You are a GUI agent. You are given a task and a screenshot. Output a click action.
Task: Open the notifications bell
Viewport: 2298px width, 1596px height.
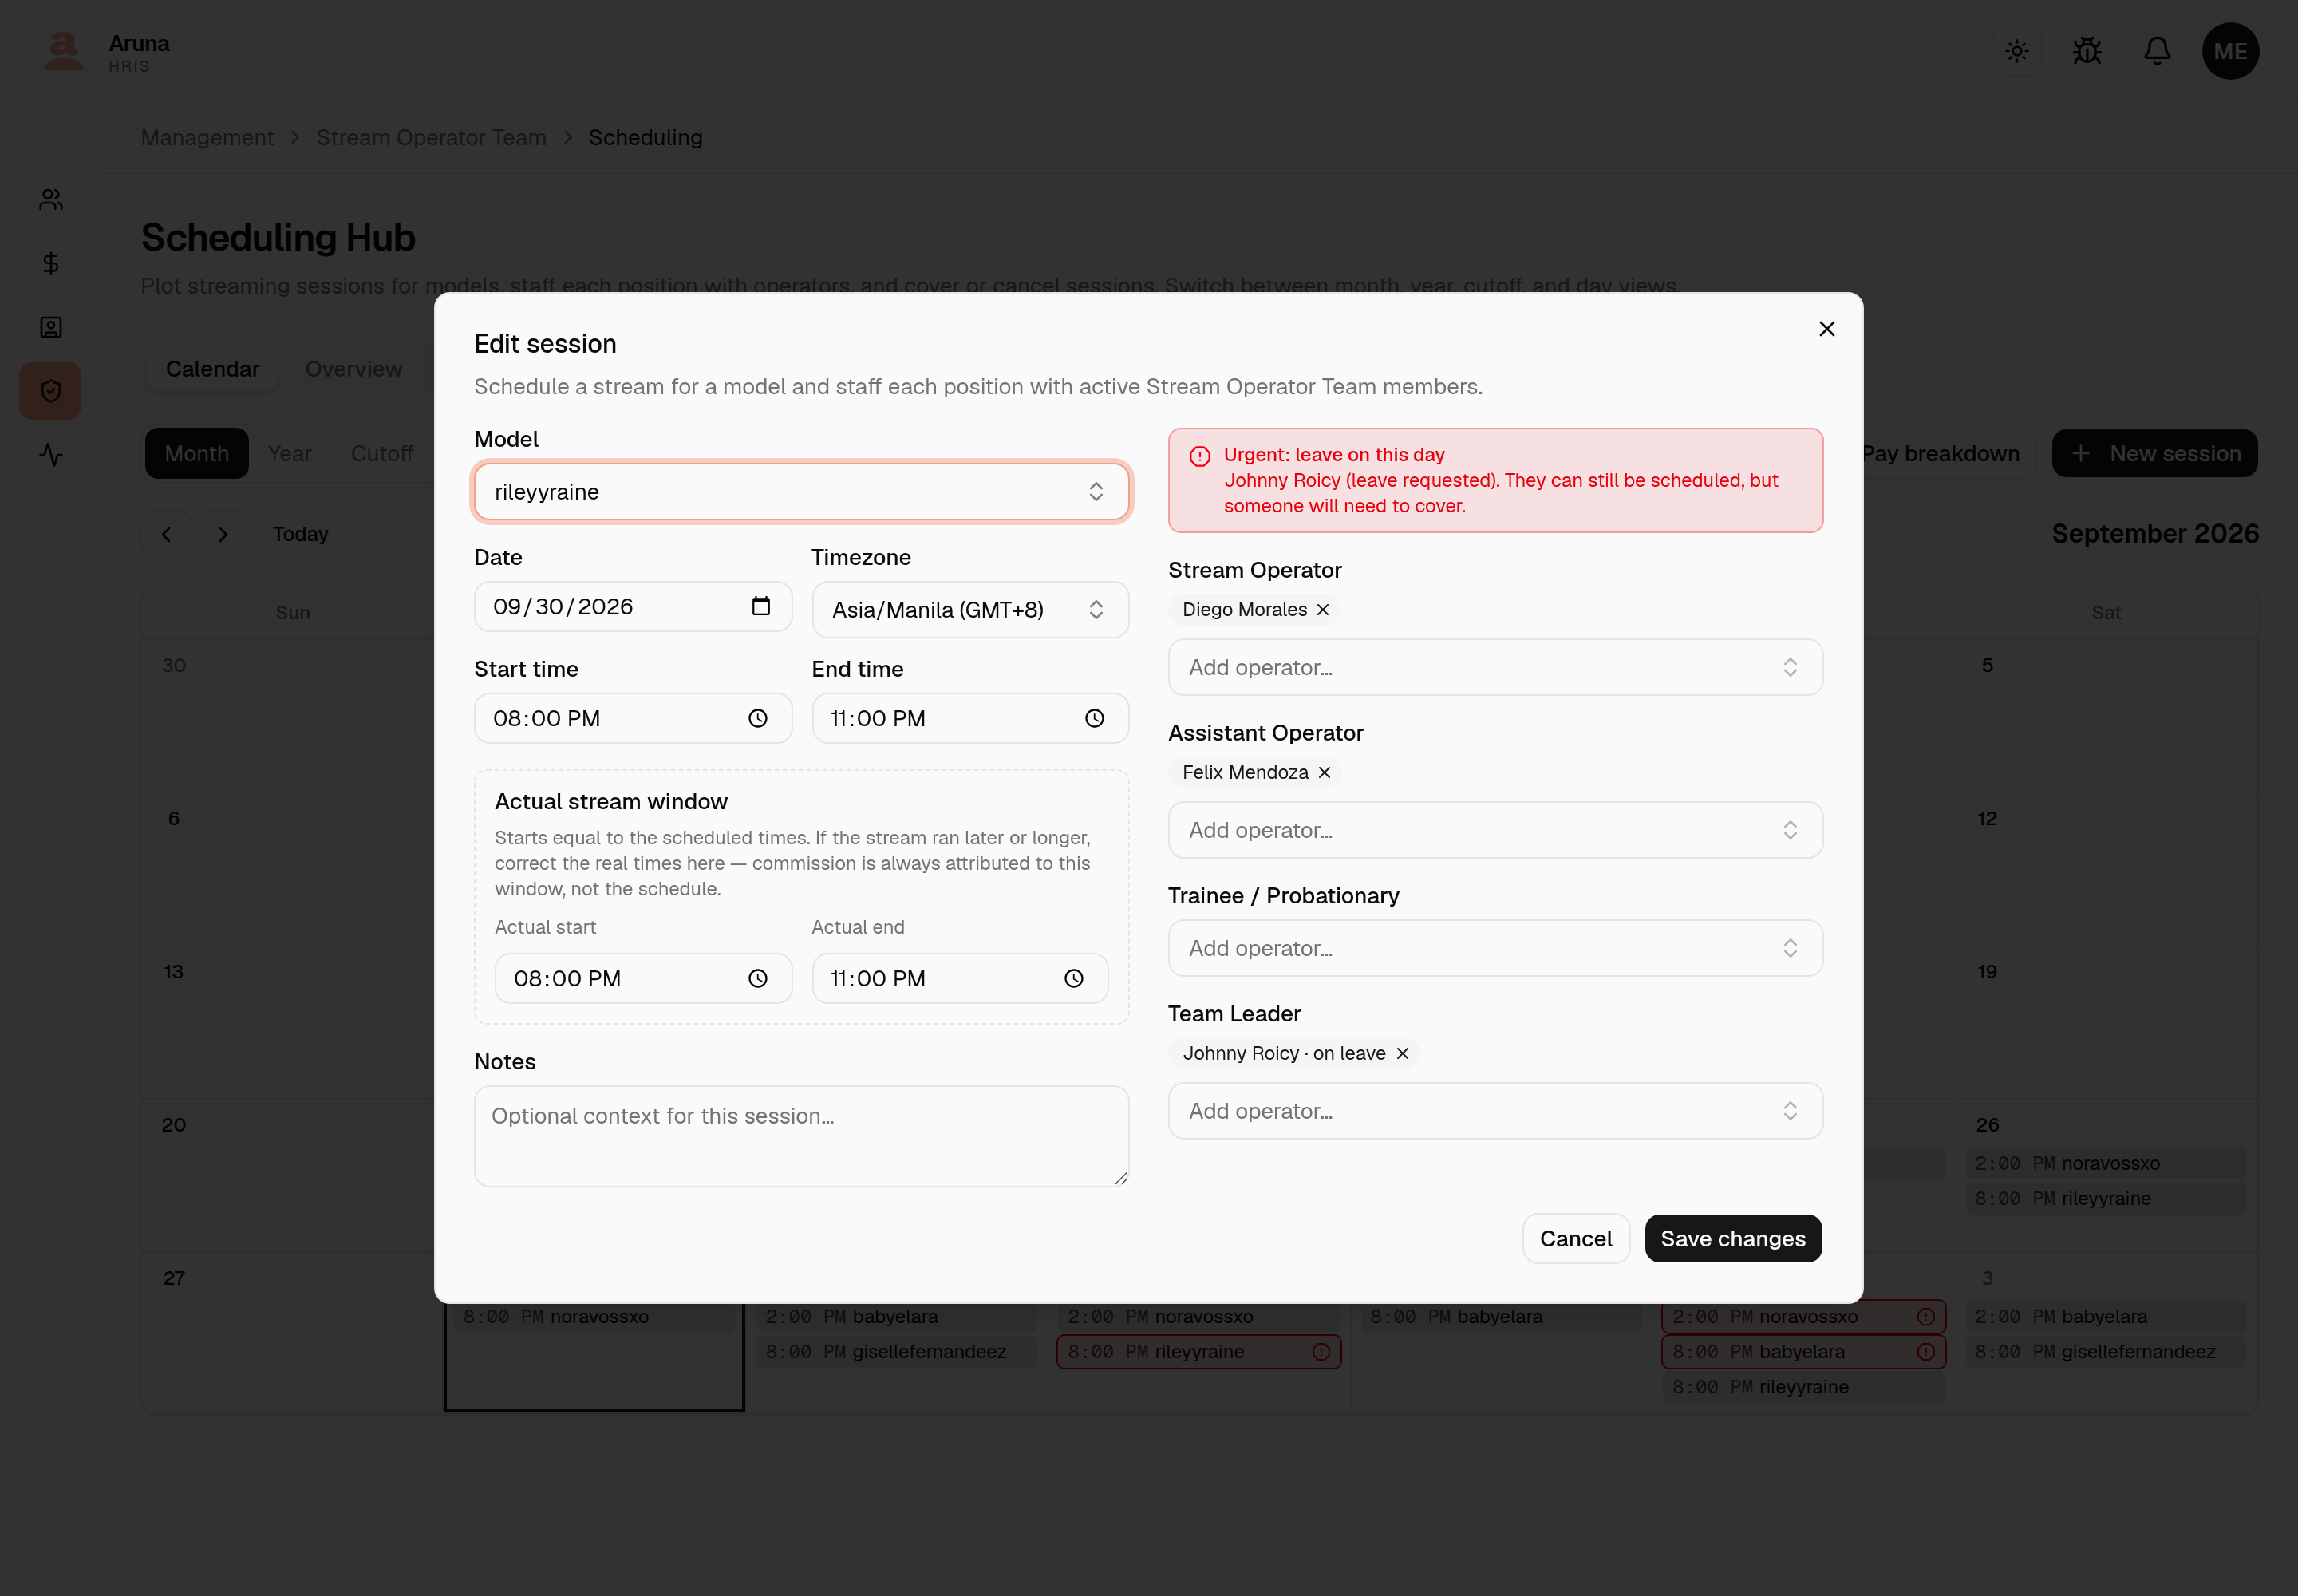[x=2157, y=51]
